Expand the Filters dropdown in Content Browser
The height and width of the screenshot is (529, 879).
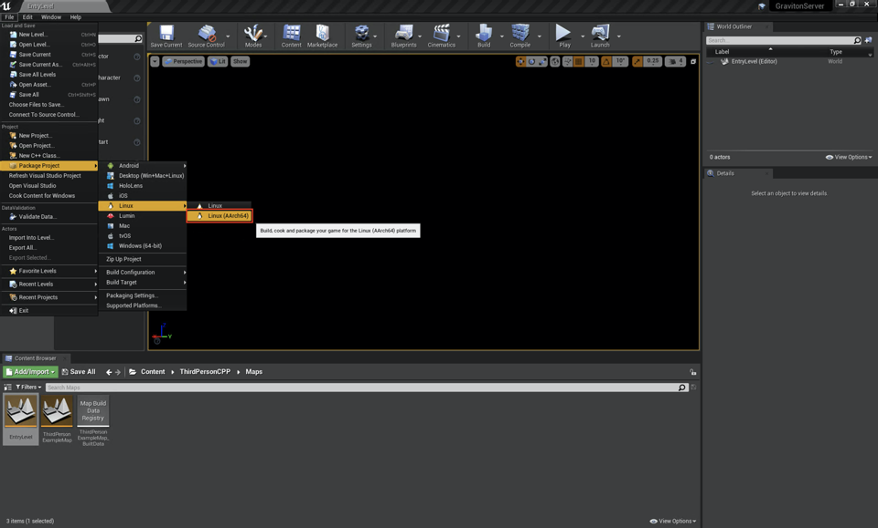point(27,387)
